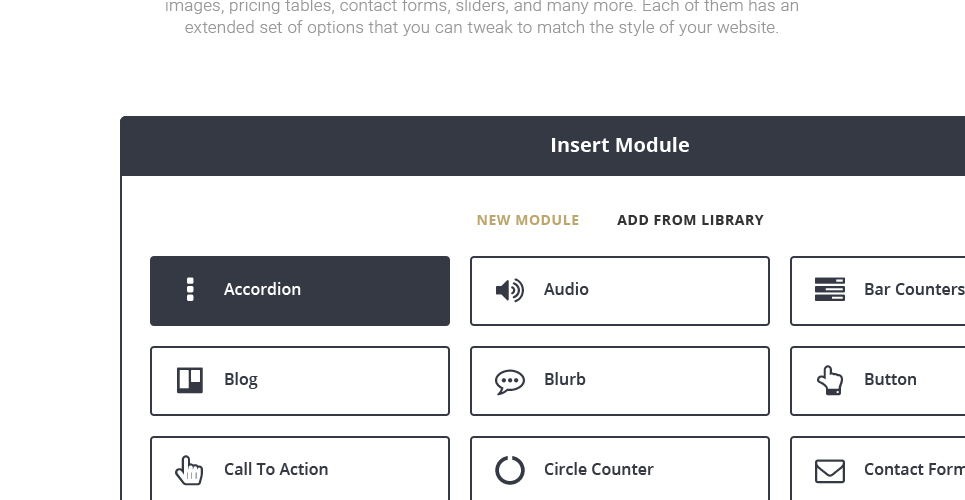The width and height of the screenshot is (965, 500).
Task: Click the Blurb speech bubble icon
Action: coord(510,382)
